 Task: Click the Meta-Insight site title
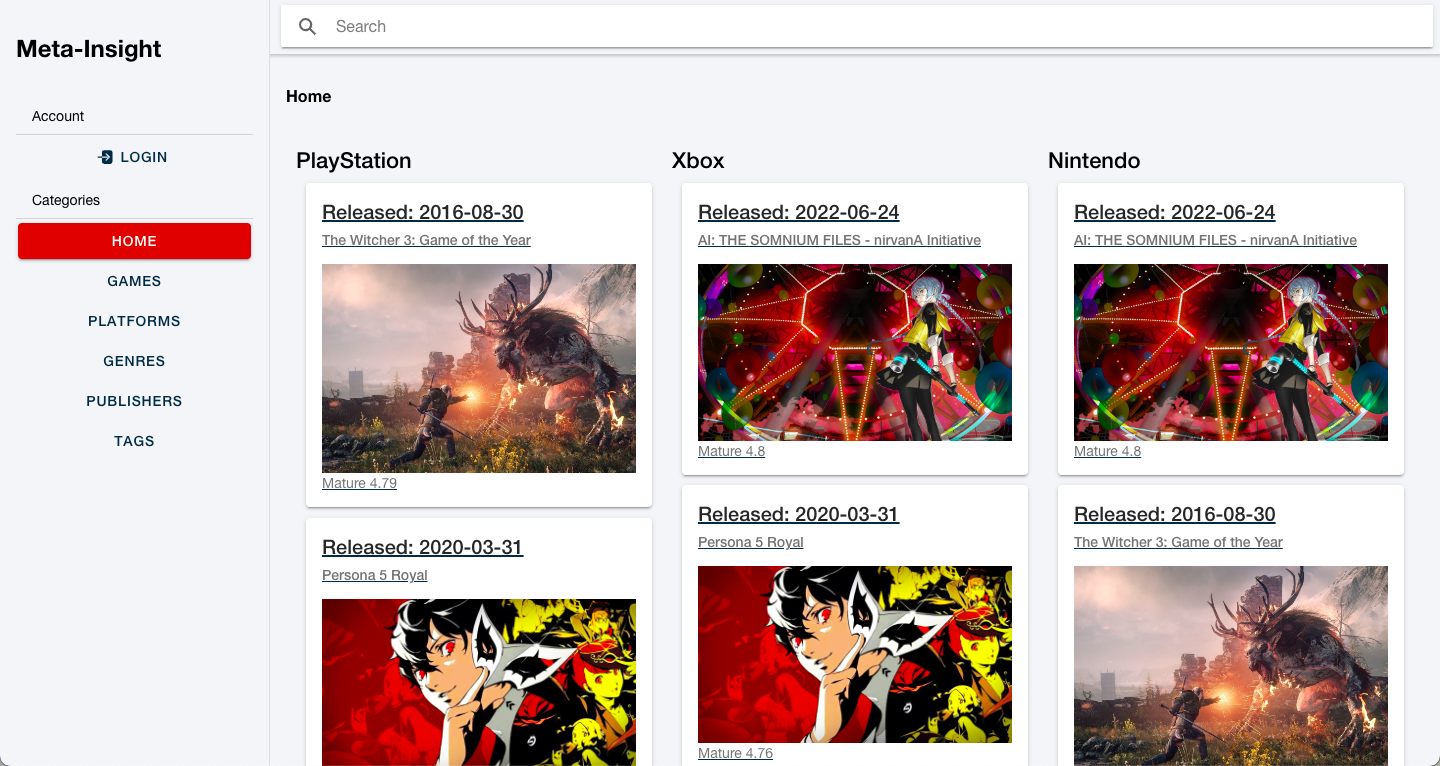click(89, 49)
